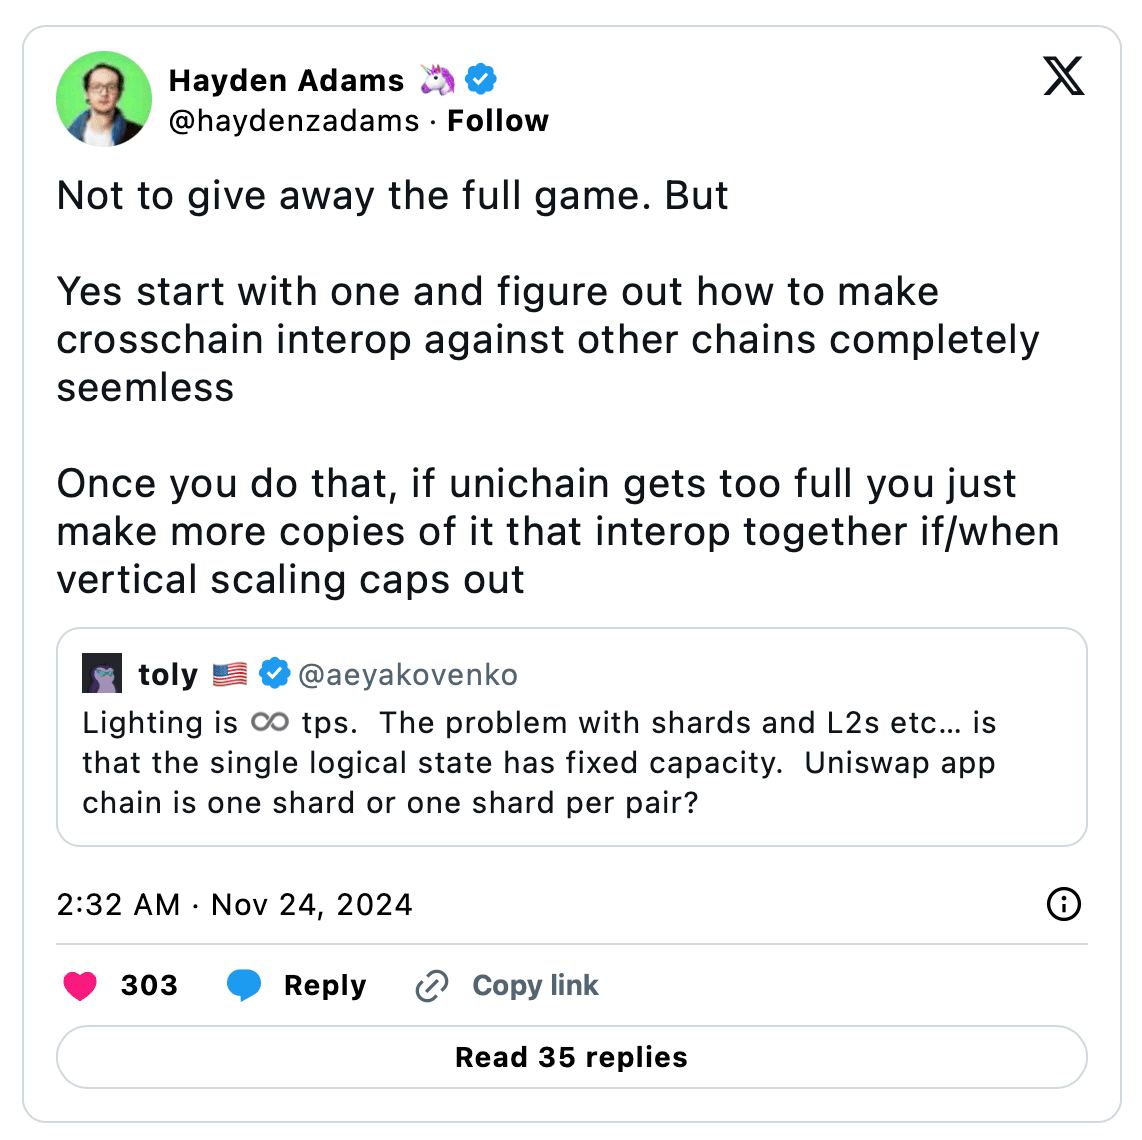
Task: Like the tweet with the heart icon
Action: [80, 986]
